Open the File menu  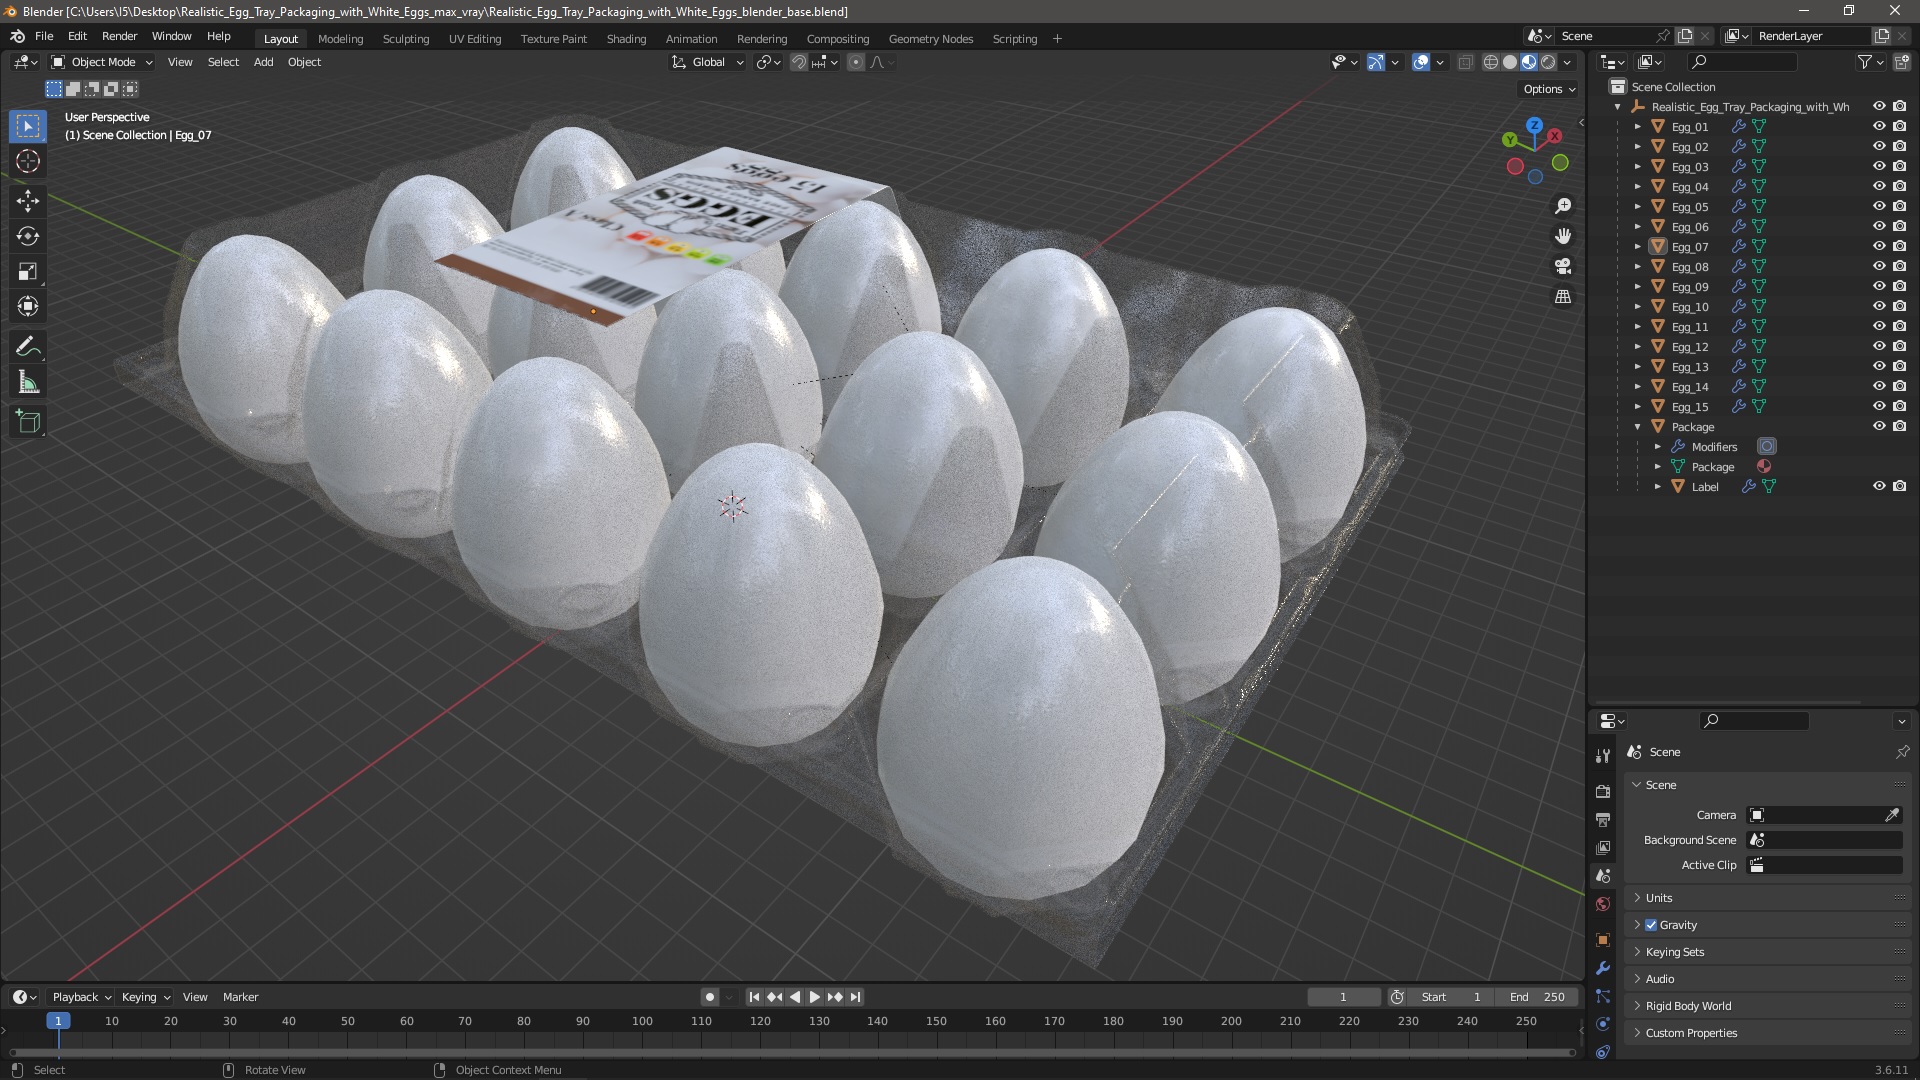pos(44,36)
